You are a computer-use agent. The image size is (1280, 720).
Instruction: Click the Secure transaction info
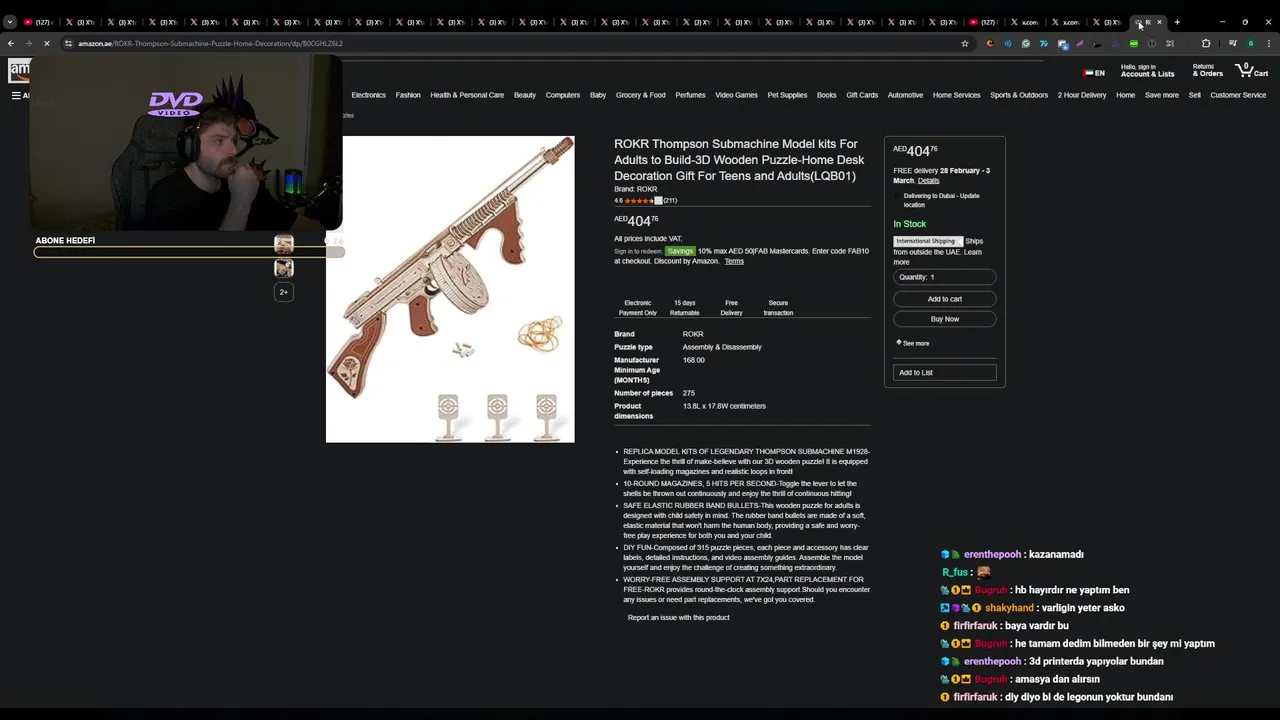pyautogui.click(x=778, y=307)
